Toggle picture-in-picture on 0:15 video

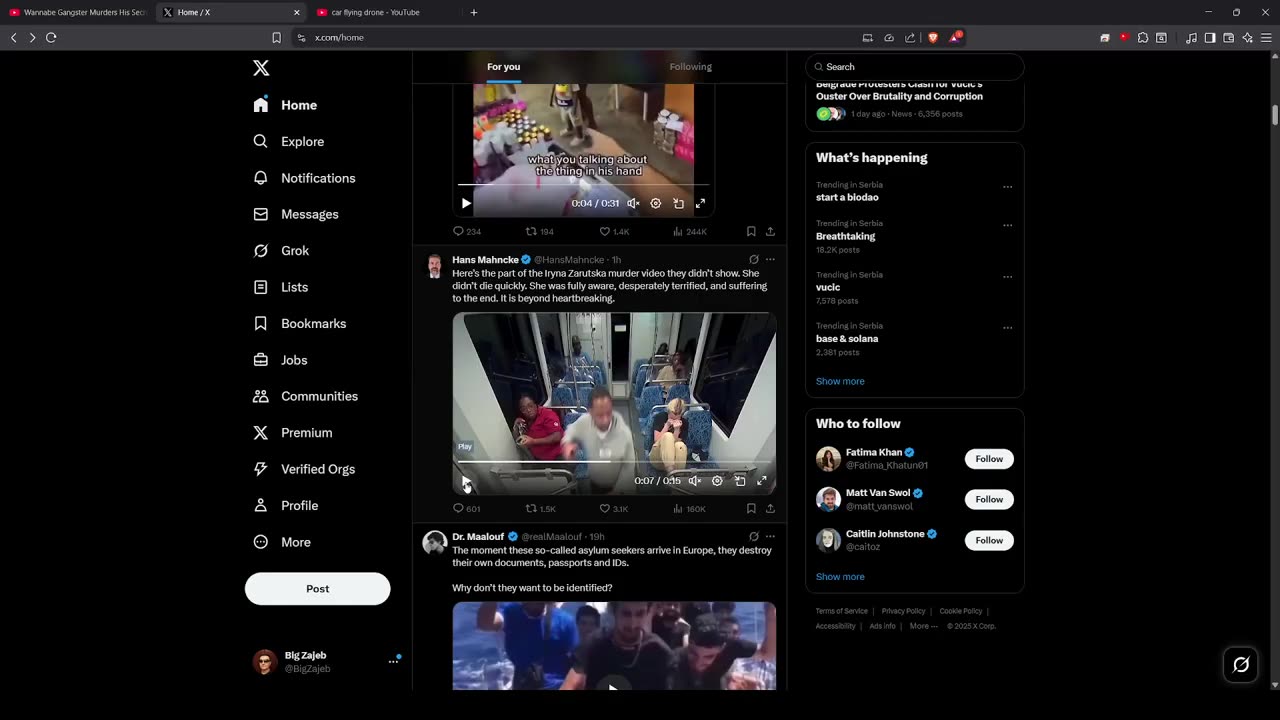point(740,481)
